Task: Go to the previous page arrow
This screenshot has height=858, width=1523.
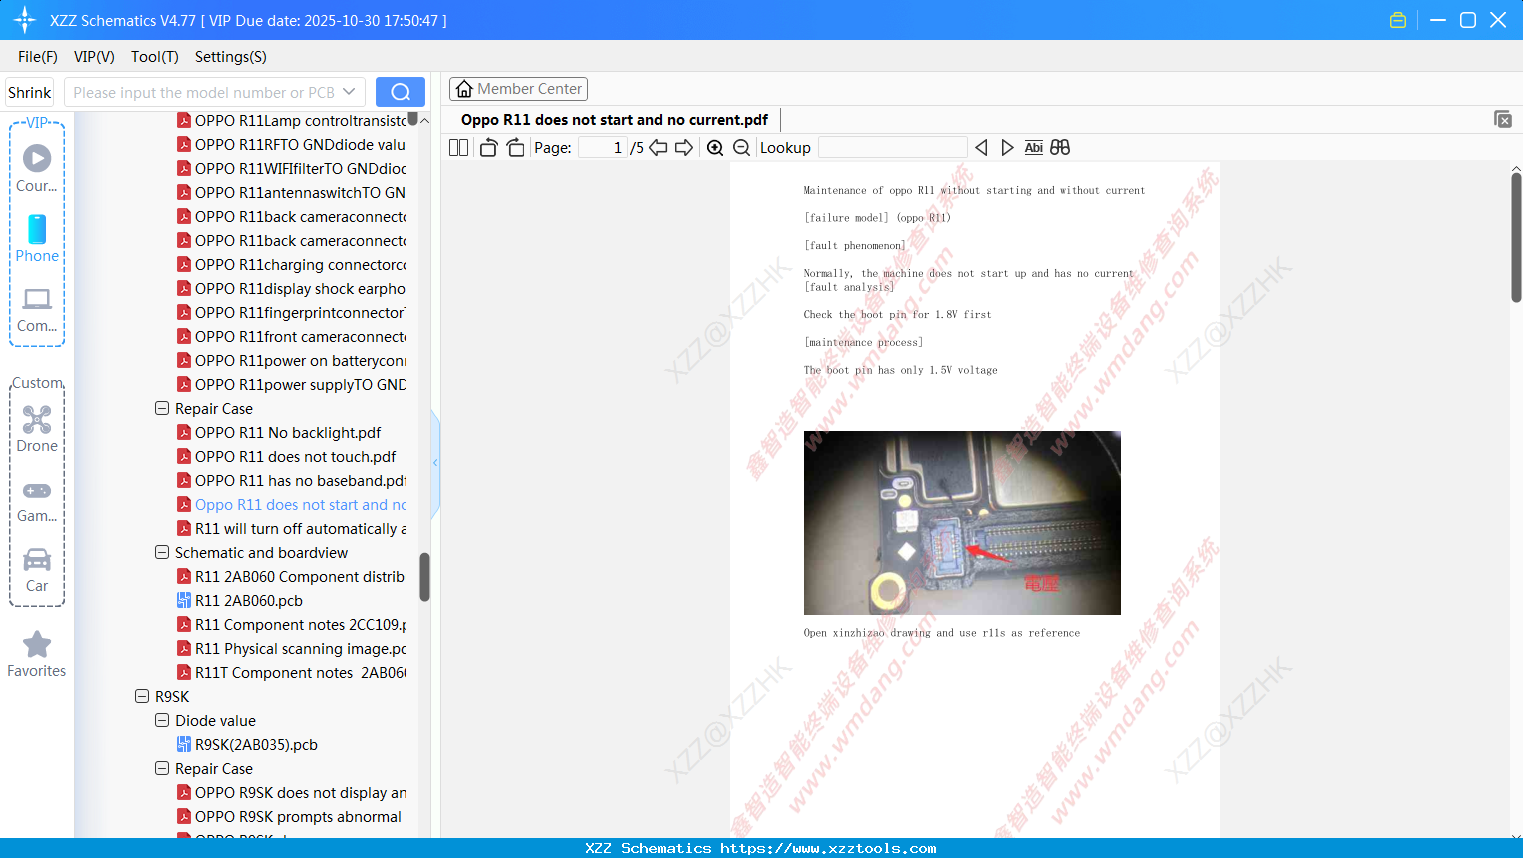Action: [x=658, y=148]
